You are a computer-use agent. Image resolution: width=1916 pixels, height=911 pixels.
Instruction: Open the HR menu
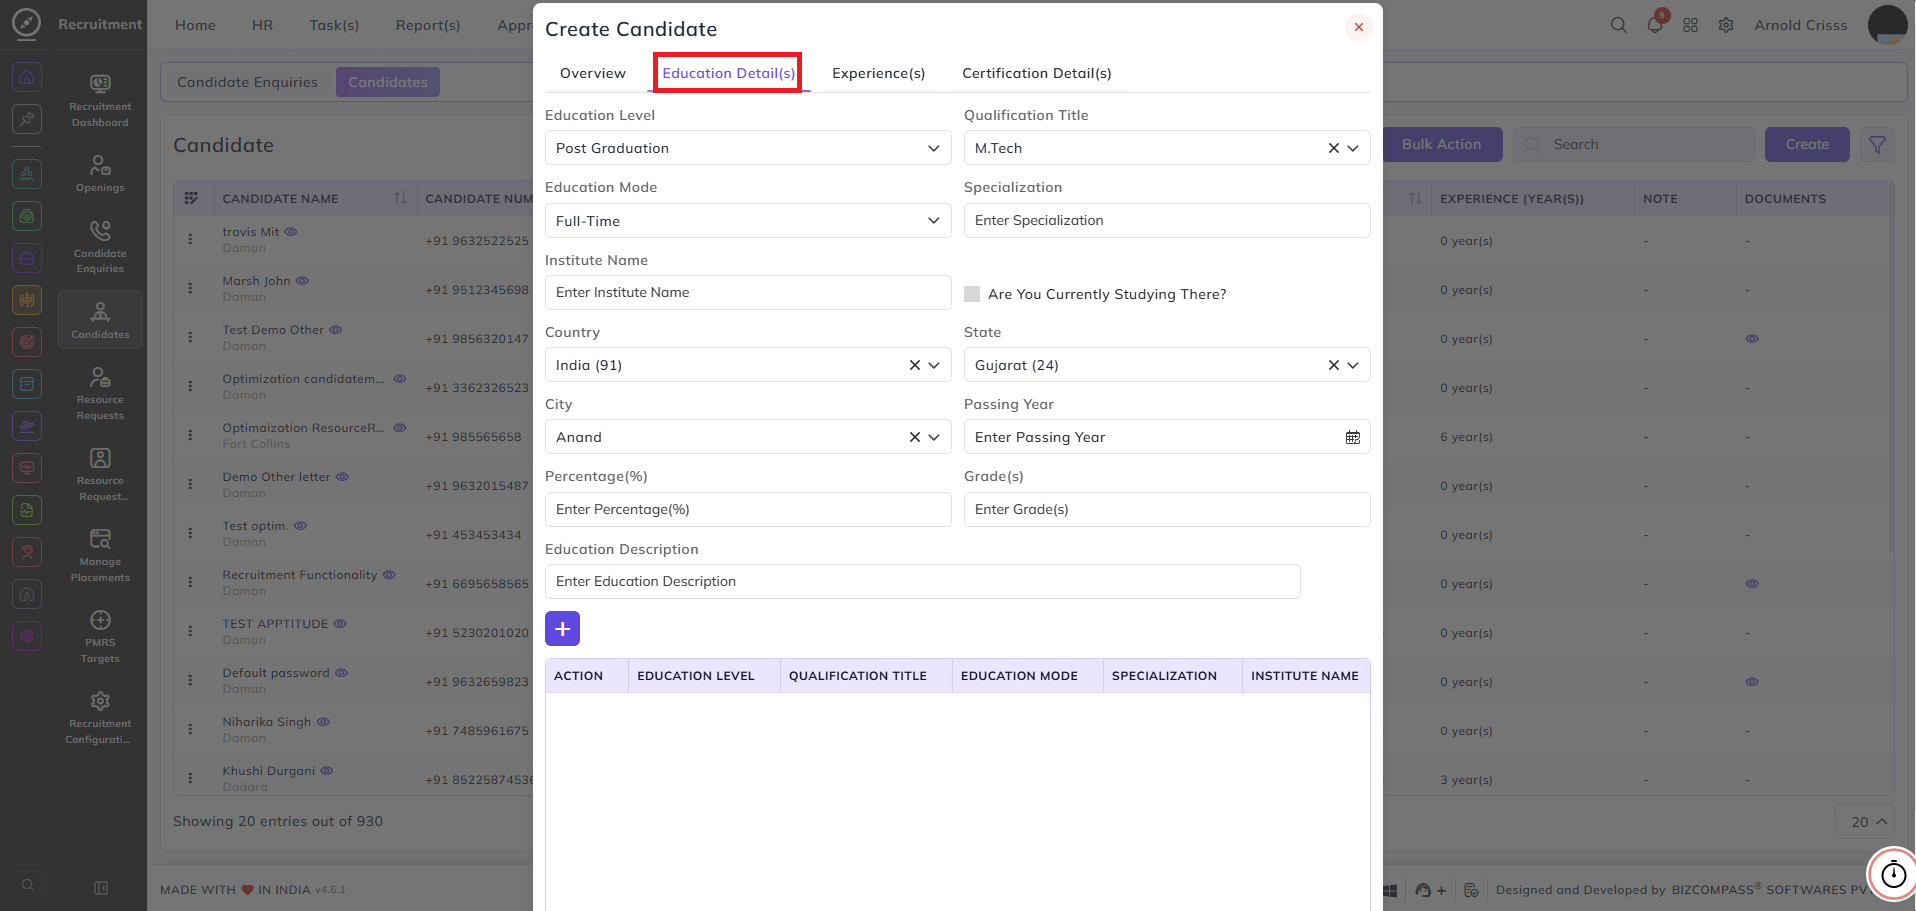[x=262, y=25]
